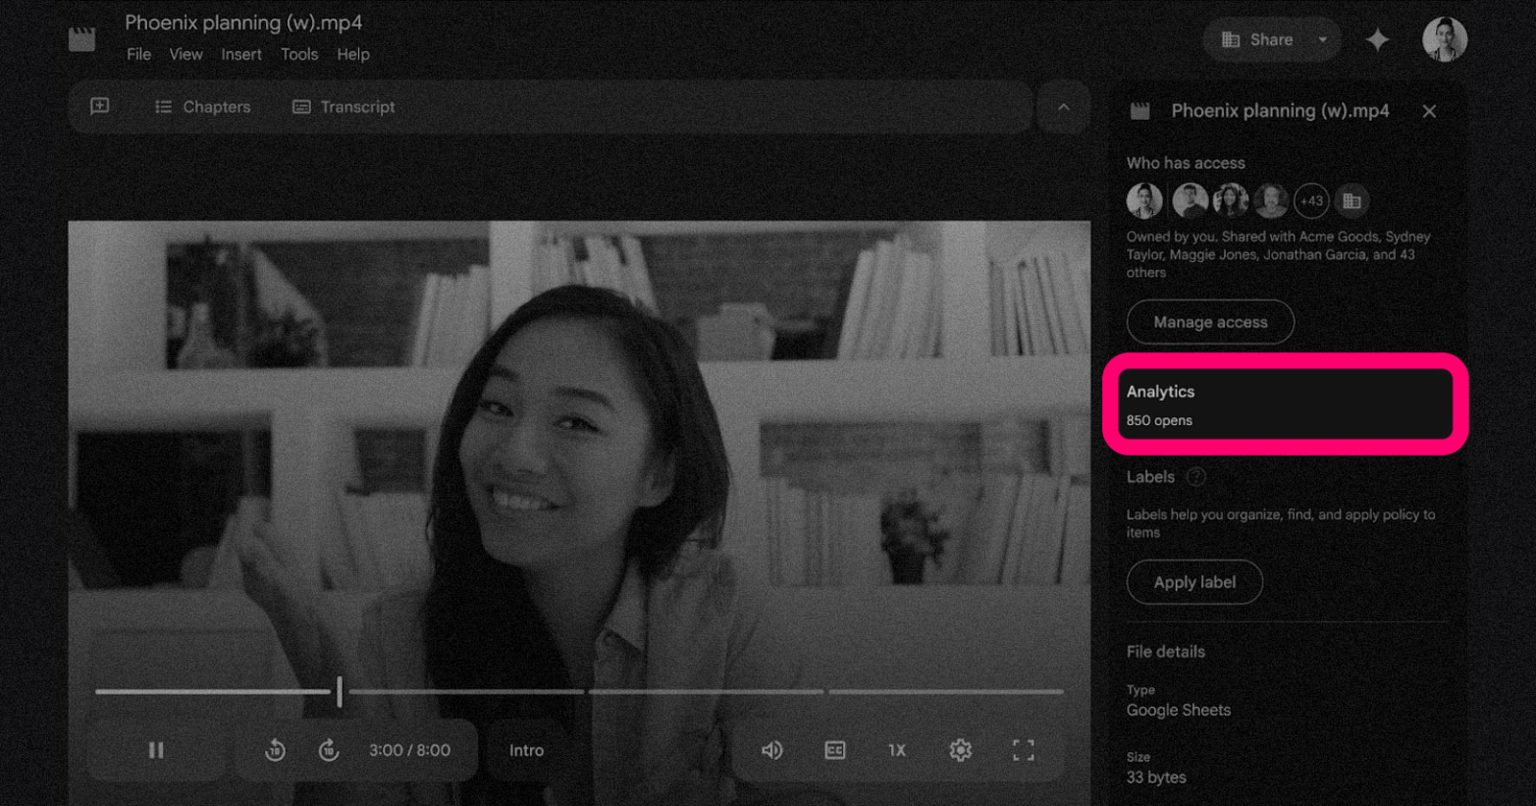Open the Insert menu
Image resolution: width=1536 pixels, height=806 pixels.
tap(241, 54)
